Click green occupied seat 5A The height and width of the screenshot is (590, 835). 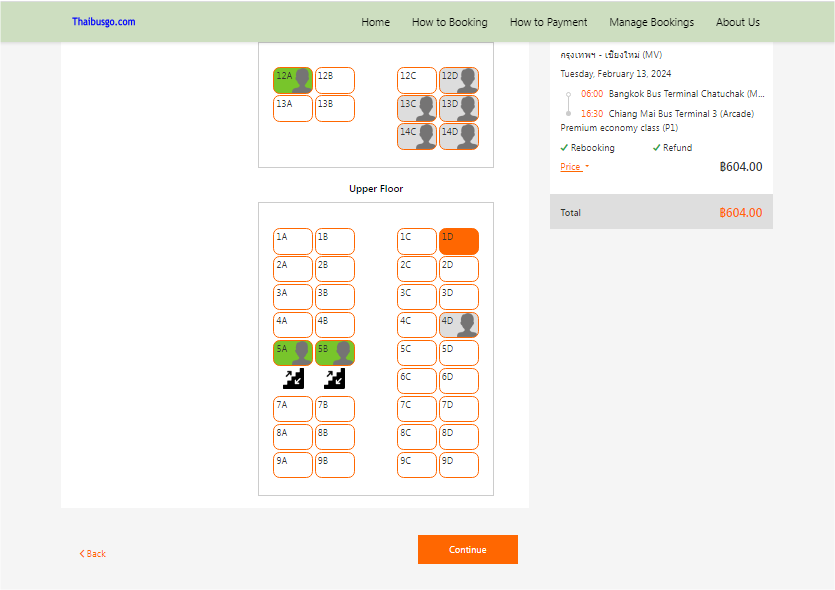pos(293,353)
